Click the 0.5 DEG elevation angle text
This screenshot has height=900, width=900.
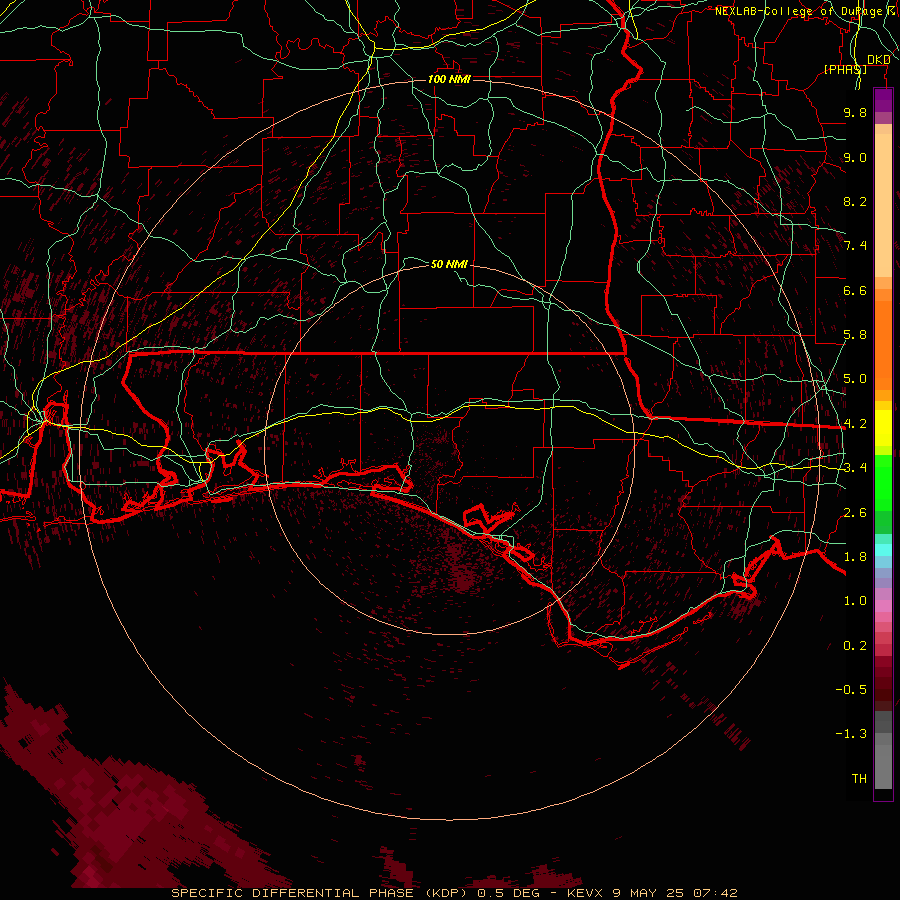tap(509, 893)
